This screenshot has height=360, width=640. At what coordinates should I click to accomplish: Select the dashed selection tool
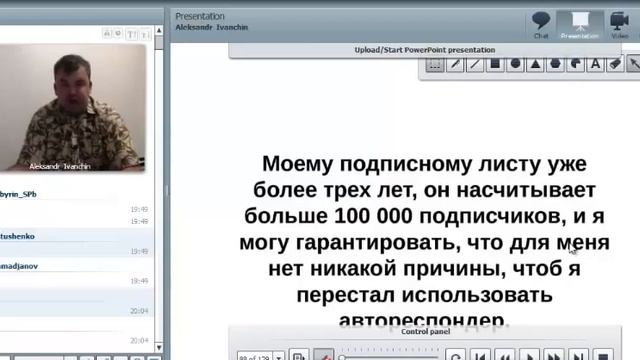tap(435, 64)
